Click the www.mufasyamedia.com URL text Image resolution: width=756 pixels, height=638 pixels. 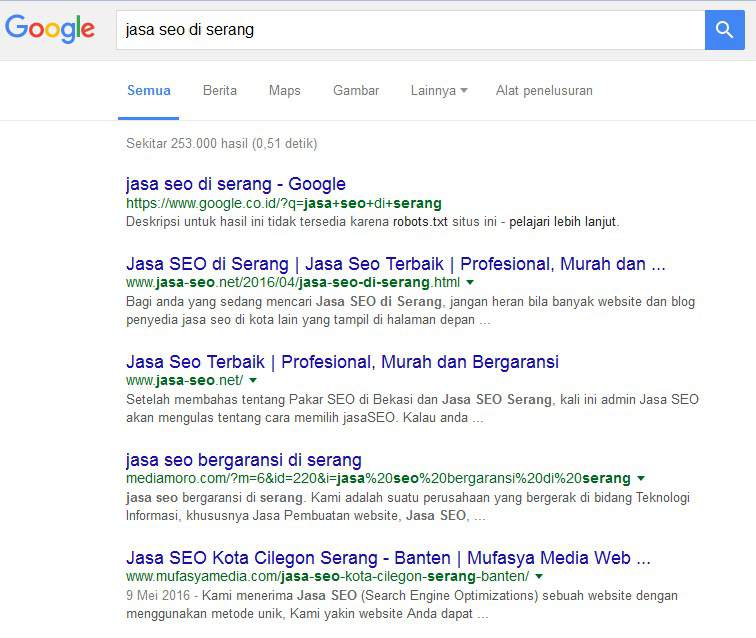[327, 576]
